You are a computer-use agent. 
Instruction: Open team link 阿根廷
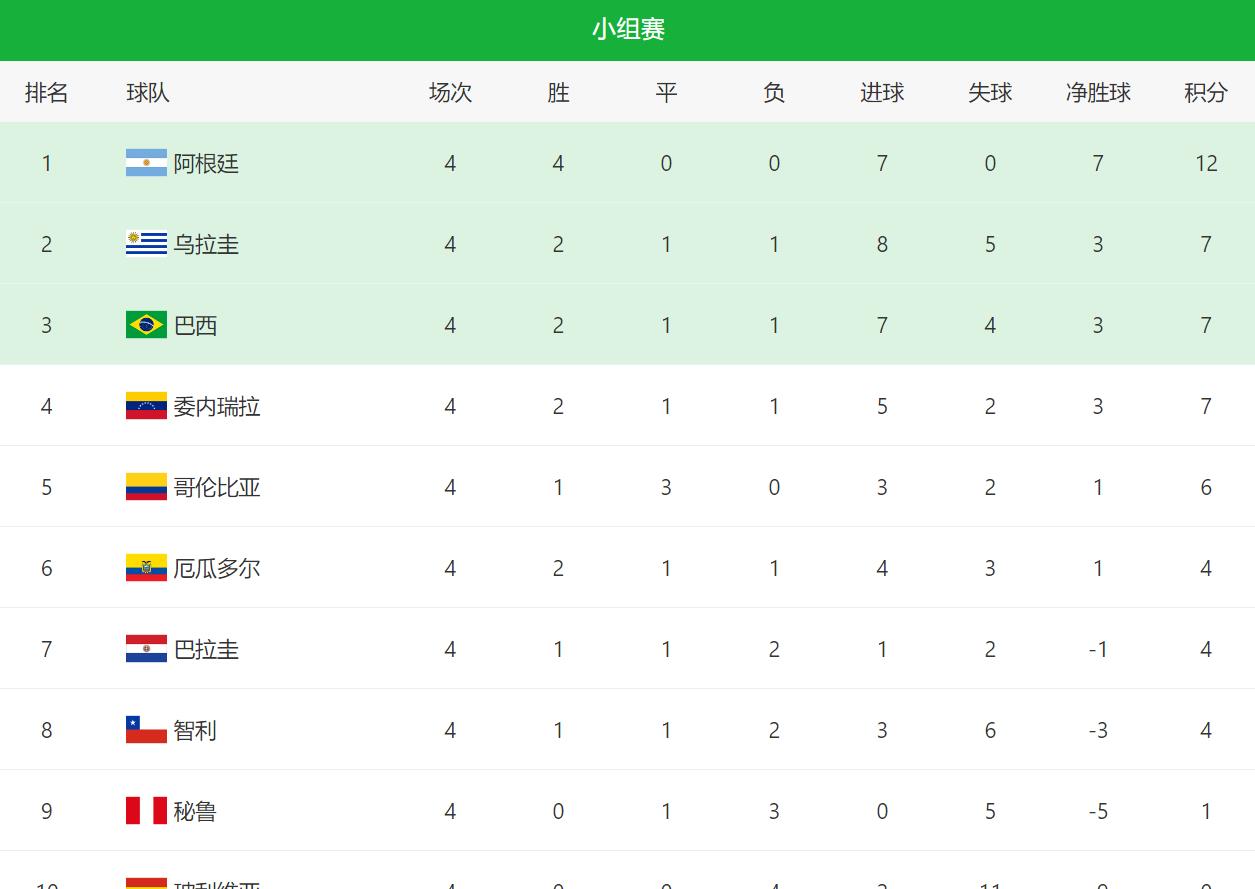point(206,163)
